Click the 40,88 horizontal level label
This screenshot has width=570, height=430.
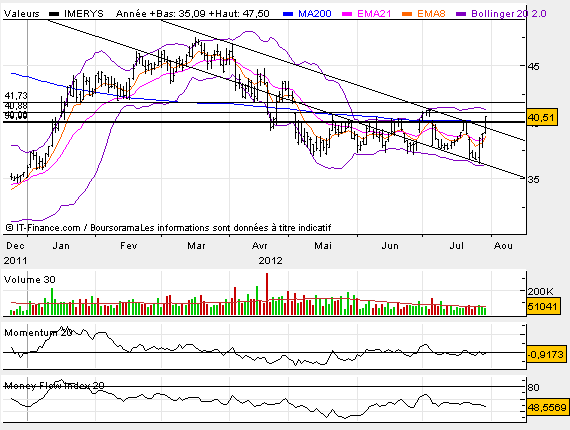(x=16, y=106)
